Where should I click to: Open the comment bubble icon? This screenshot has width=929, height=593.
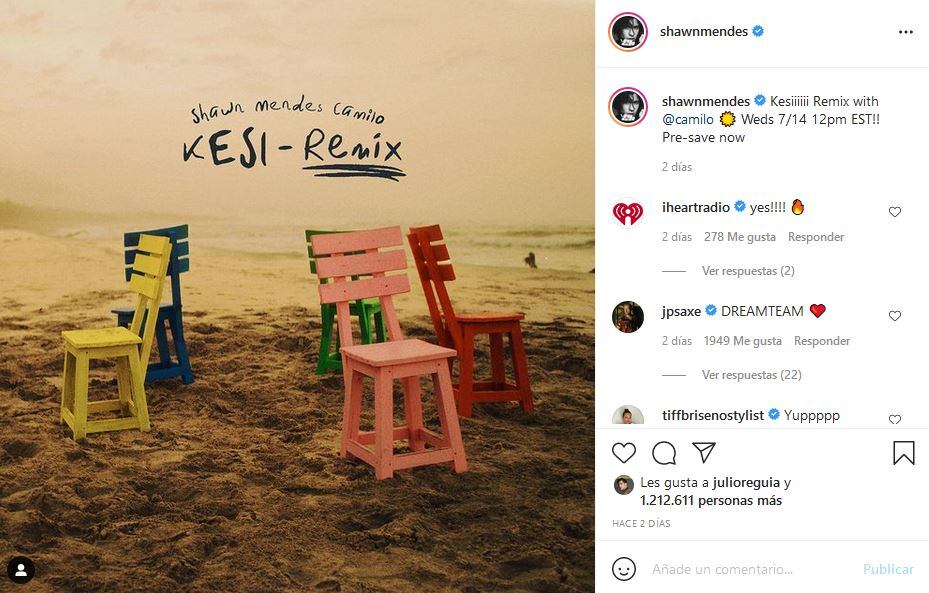pos(664,453)
